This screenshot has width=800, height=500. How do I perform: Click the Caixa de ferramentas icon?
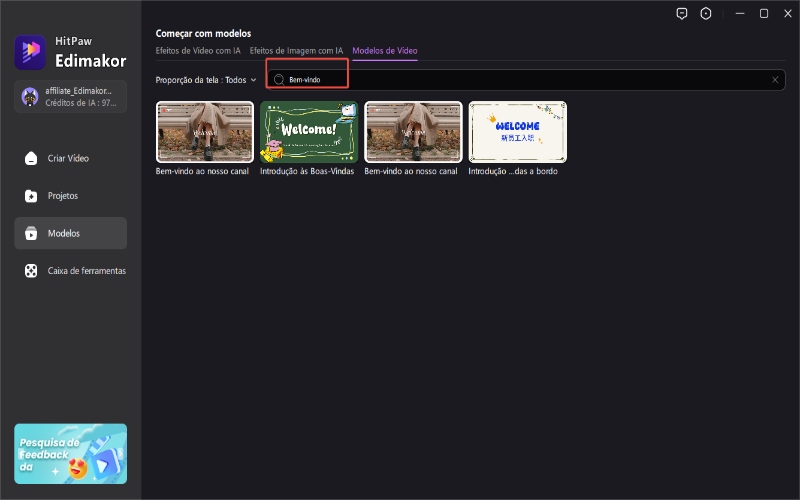(31, 271)
